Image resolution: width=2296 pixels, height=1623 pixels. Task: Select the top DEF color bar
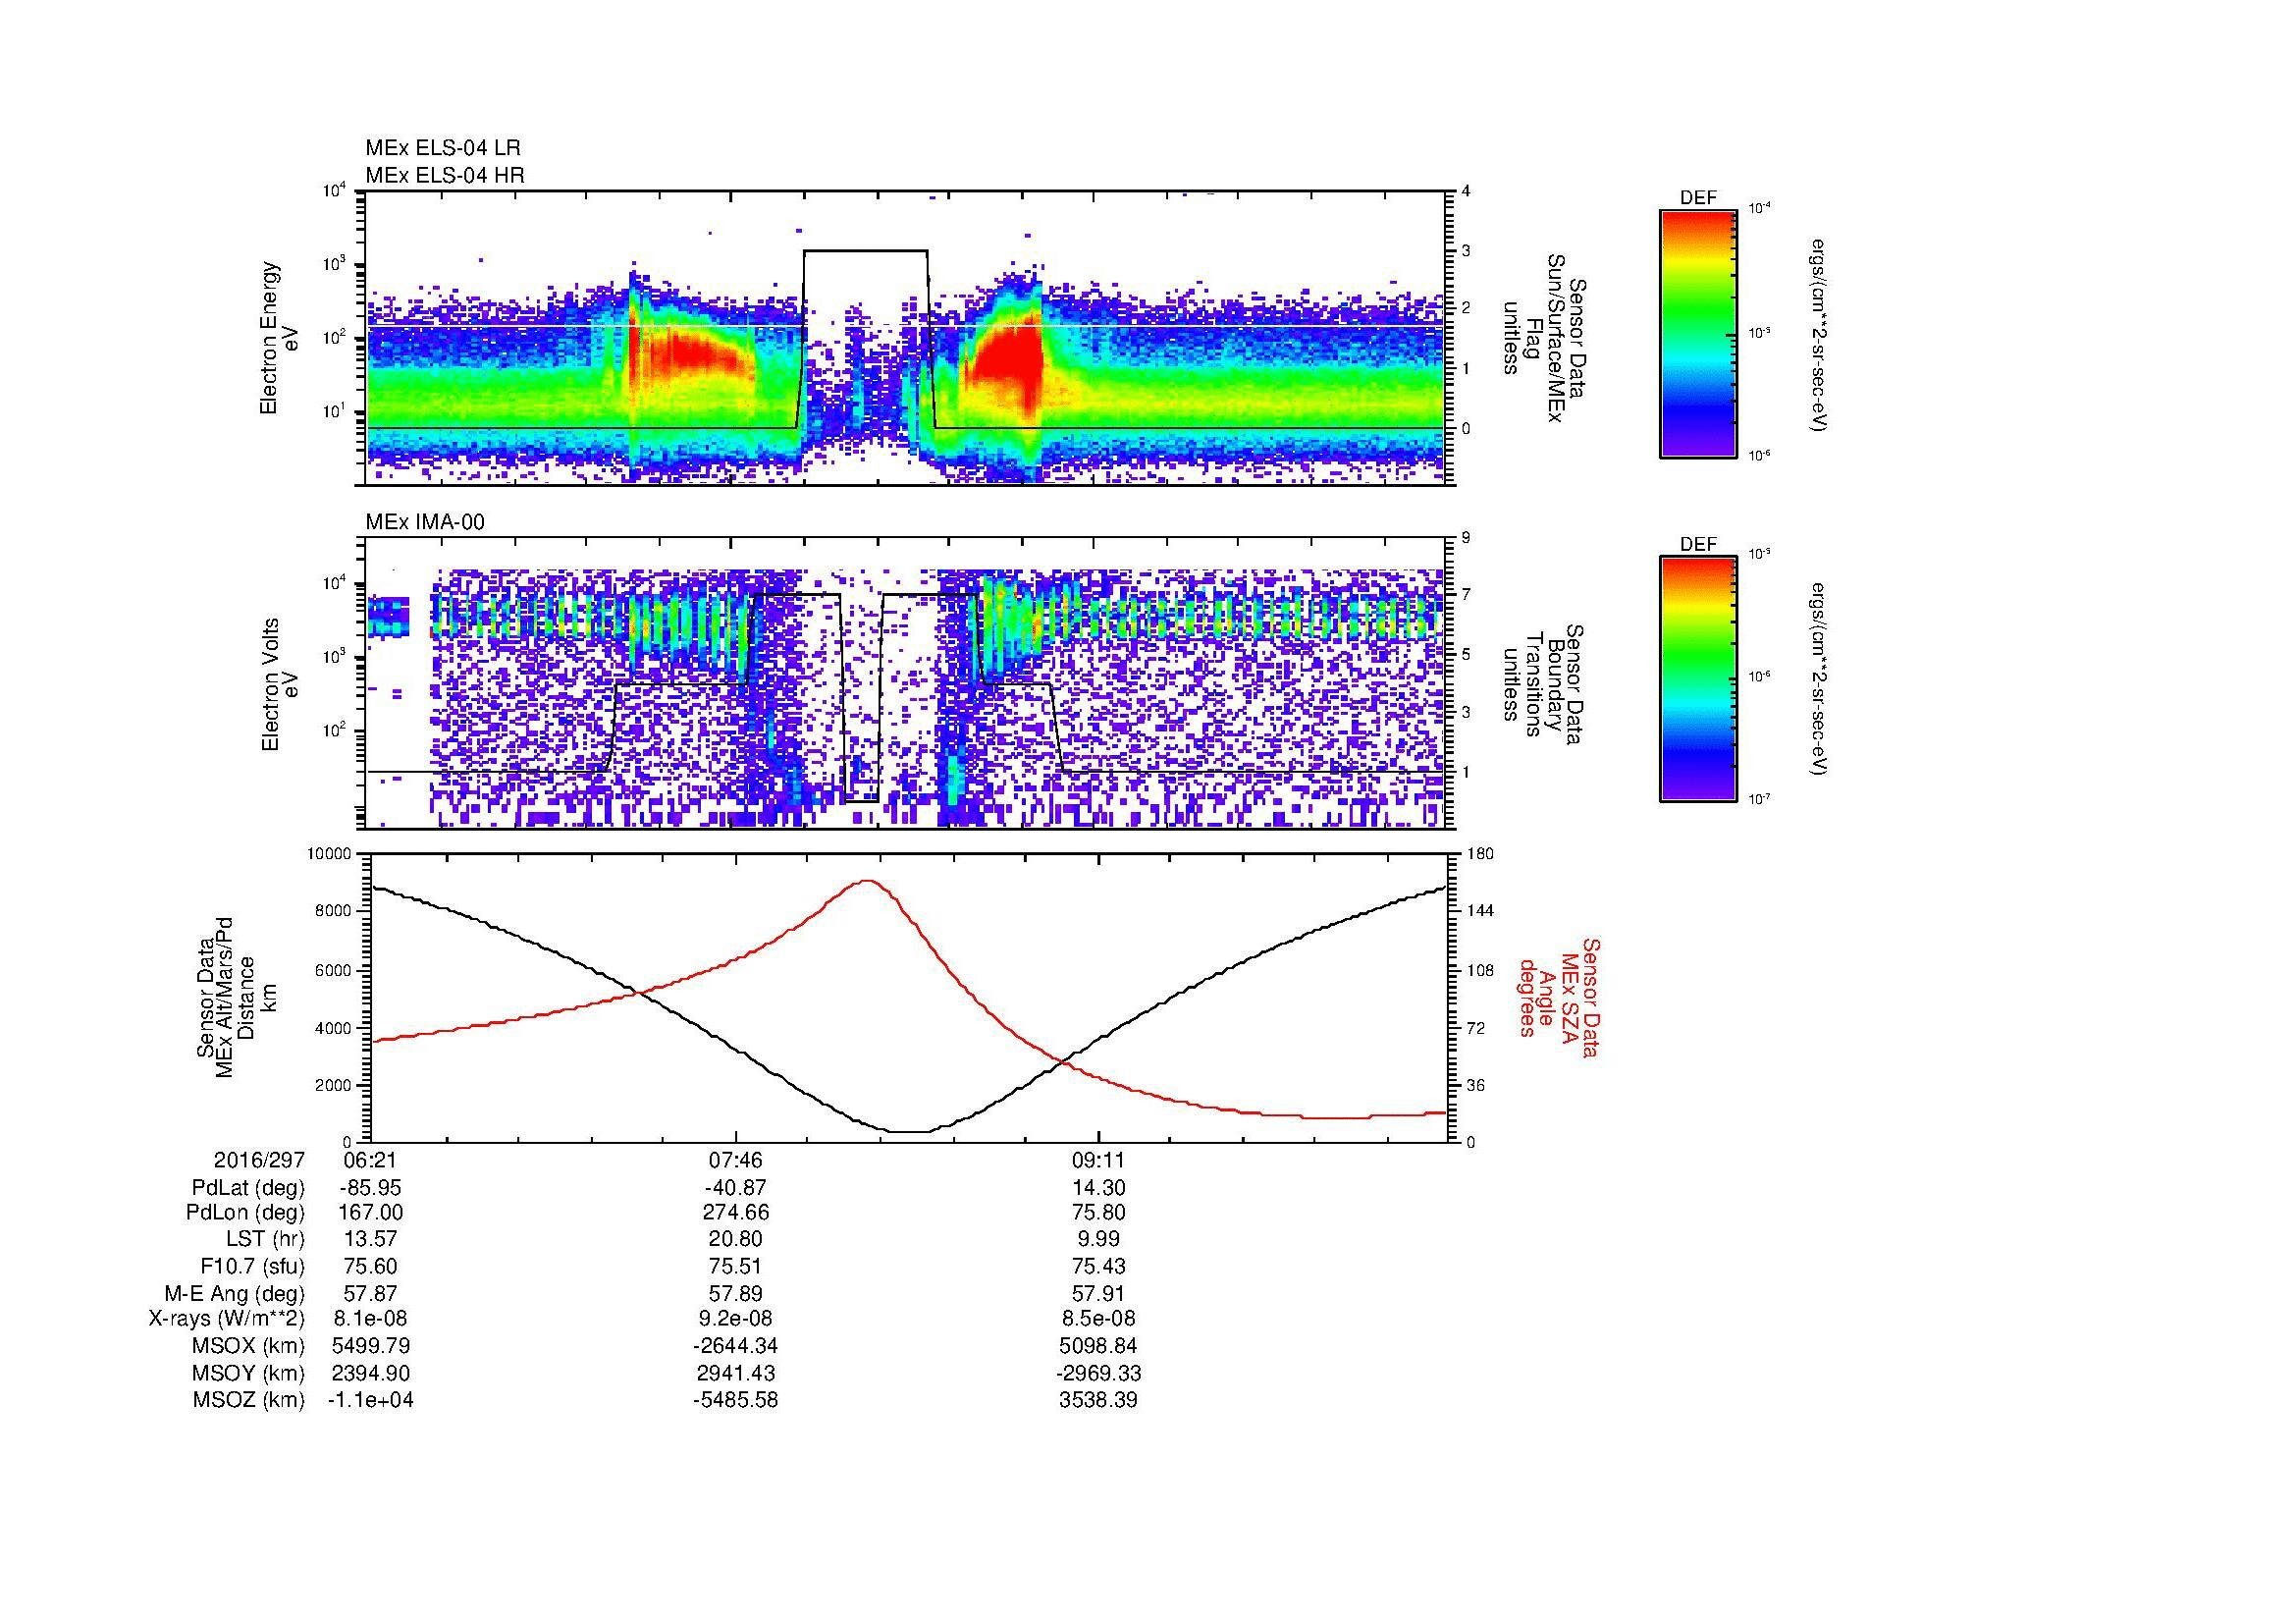point(1698,333)
